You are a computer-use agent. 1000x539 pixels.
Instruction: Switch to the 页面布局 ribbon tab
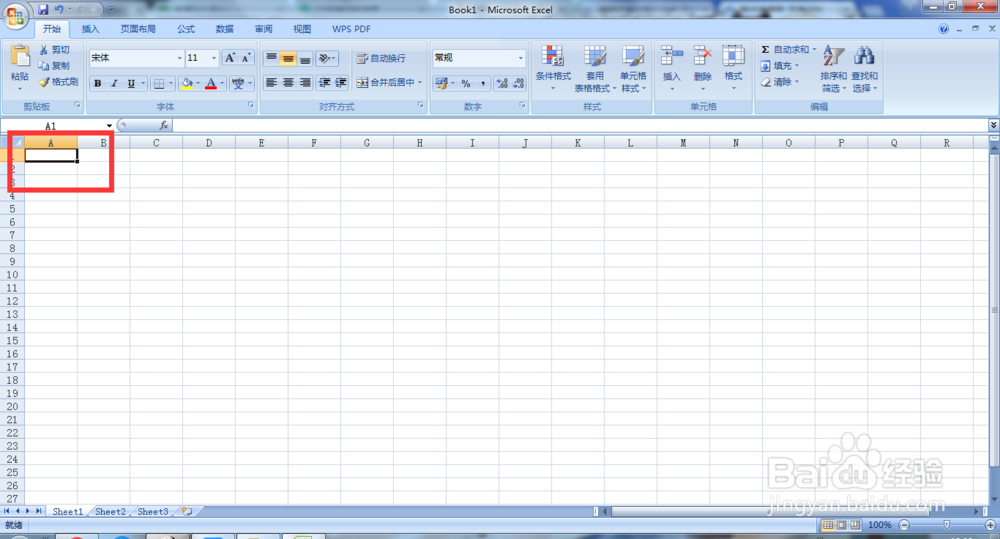138,29
